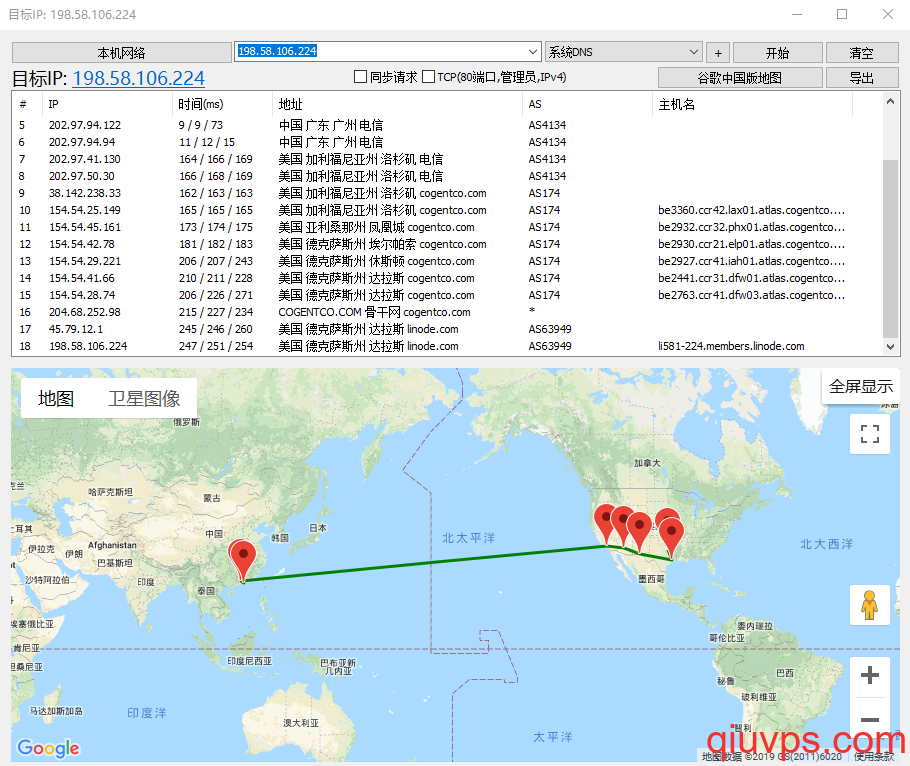The image size is (910, 766).
Task: Click the route table scrollbar up arrow
Action: tap(890, 102)
